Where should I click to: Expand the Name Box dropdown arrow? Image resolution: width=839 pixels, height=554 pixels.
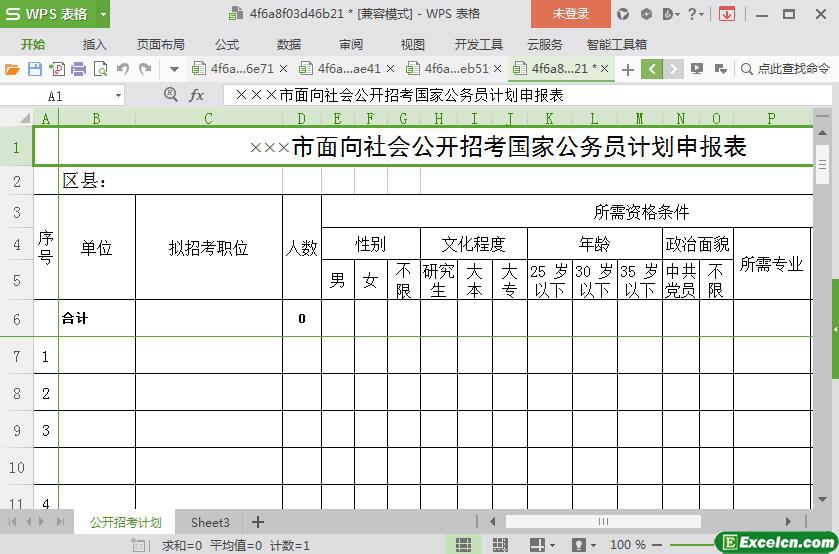tap(118, 96)
